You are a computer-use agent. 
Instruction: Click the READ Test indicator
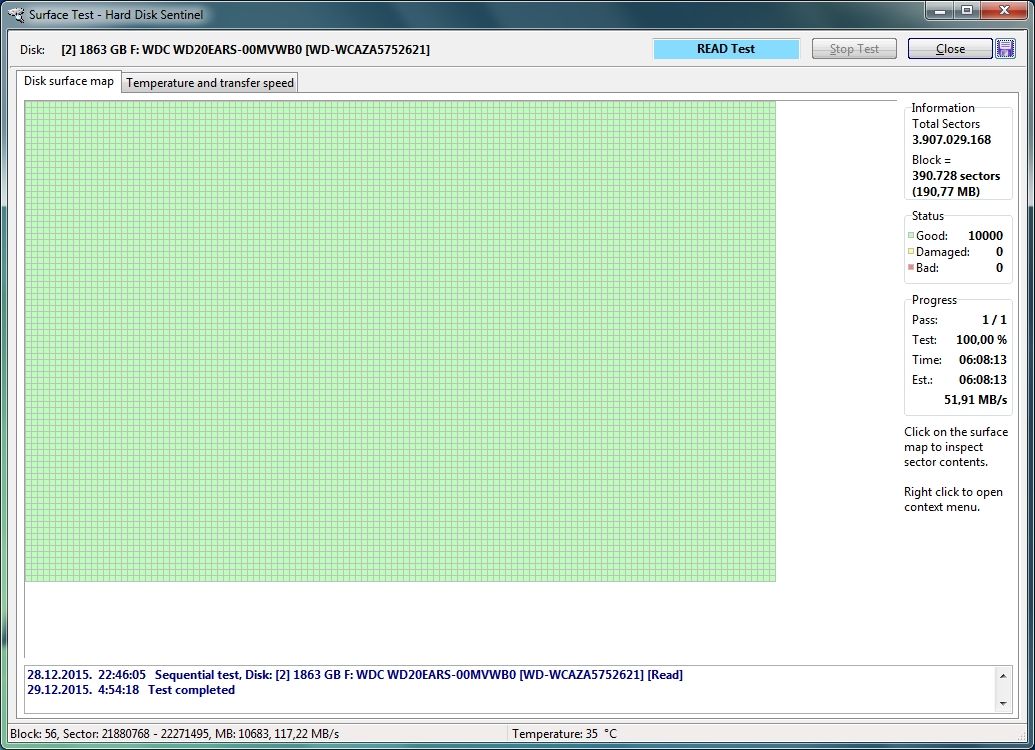pyautogui.click(x=726, y=49)
